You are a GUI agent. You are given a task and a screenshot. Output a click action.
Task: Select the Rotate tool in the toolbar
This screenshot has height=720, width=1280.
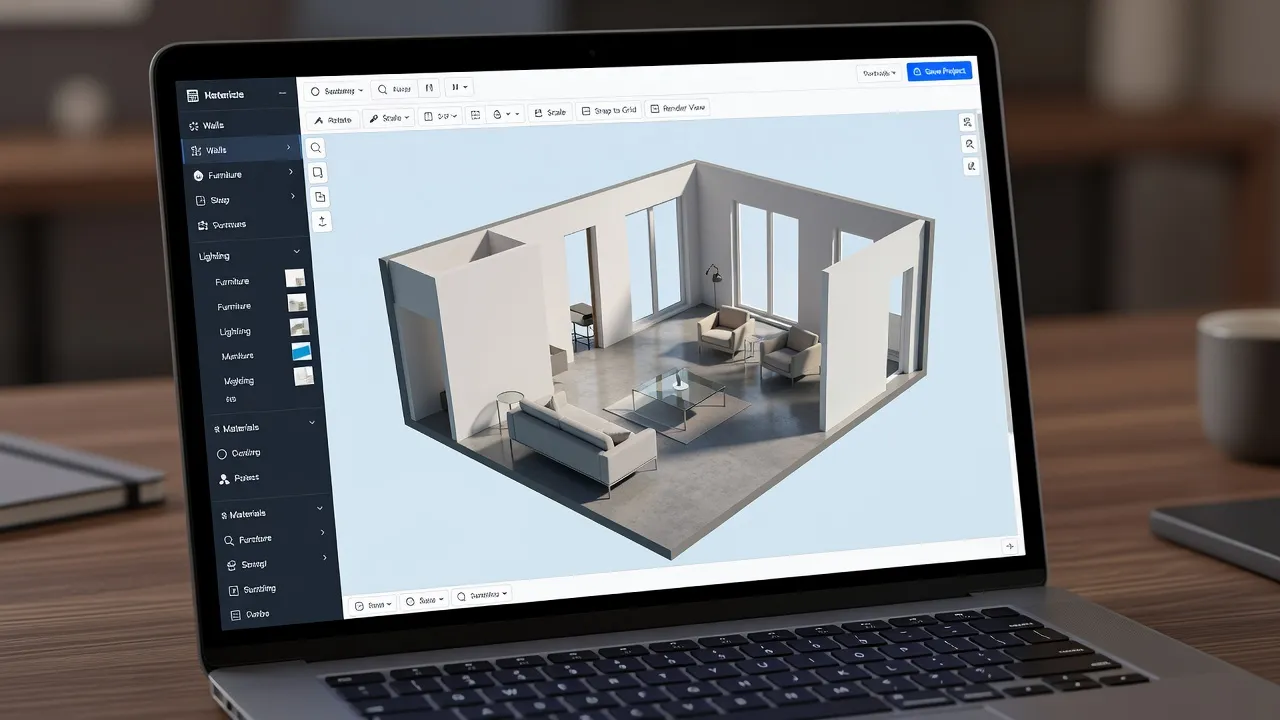(334, 119)
